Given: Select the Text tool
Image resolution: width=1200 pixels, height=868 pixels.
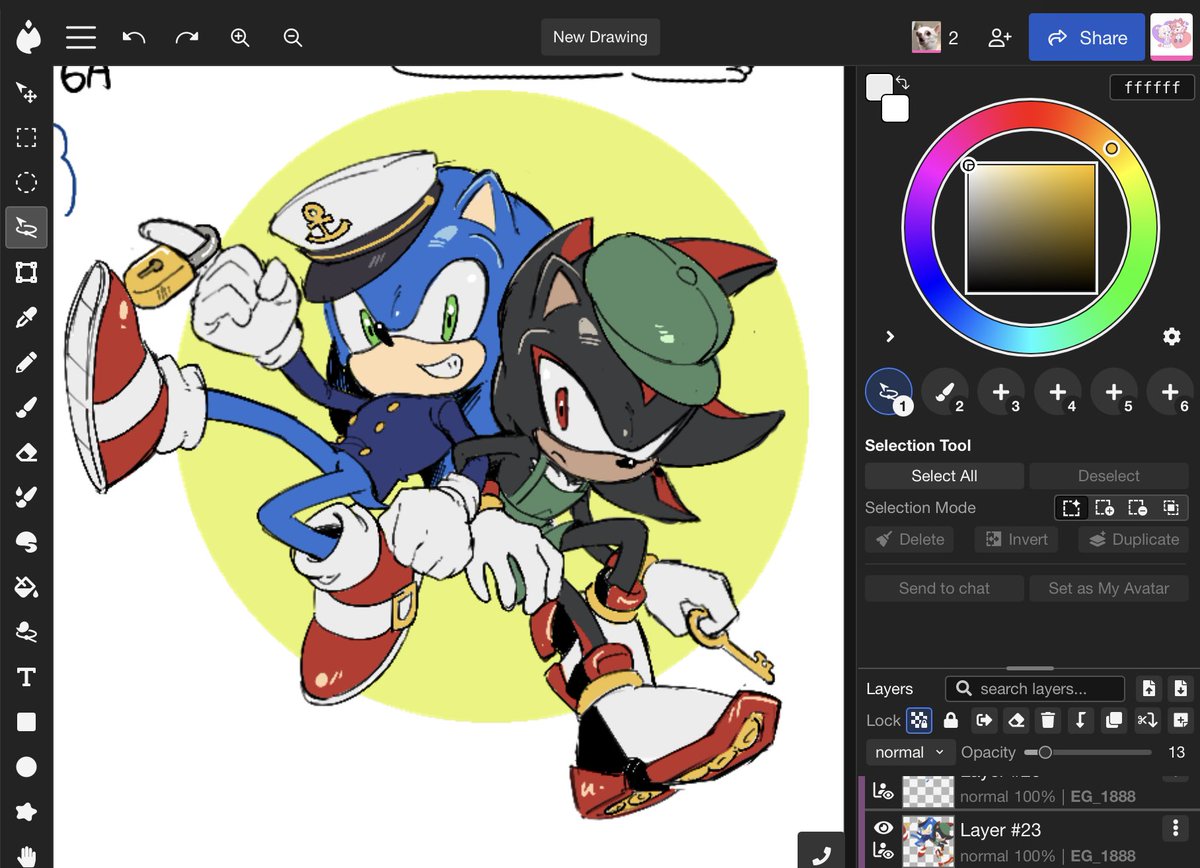Looking at the screenshot, I should point(26,678).
